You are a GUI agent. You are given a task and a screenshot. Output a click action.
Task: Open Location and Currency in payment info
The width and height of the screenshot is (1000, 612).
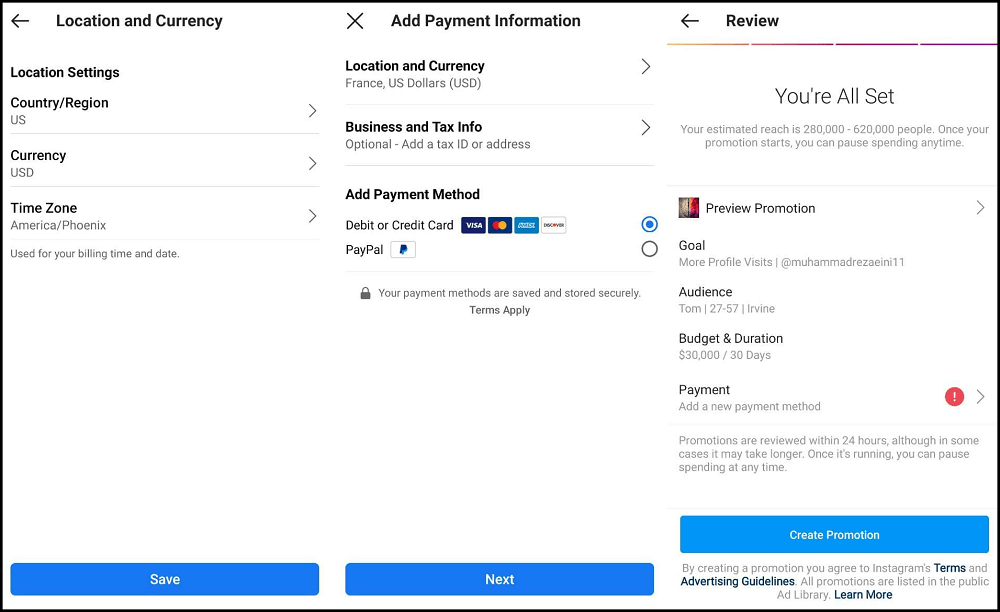click(x=498, y=74)
